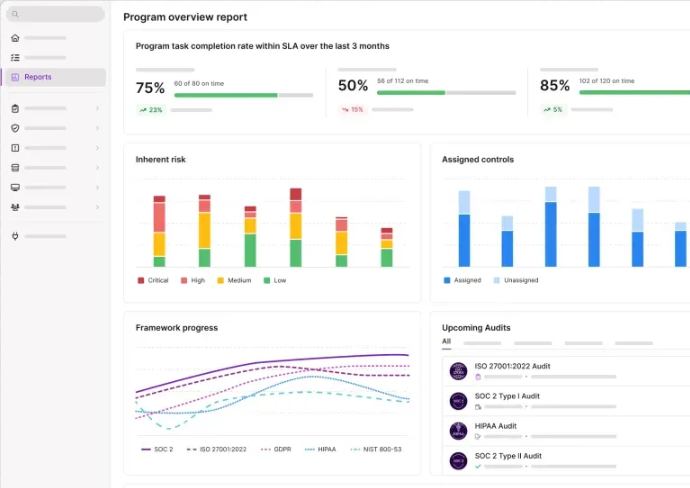Click the clipboard icon in sidebar
The height and width of the screenshot is (488, 690).
click(x=15, y=108)
